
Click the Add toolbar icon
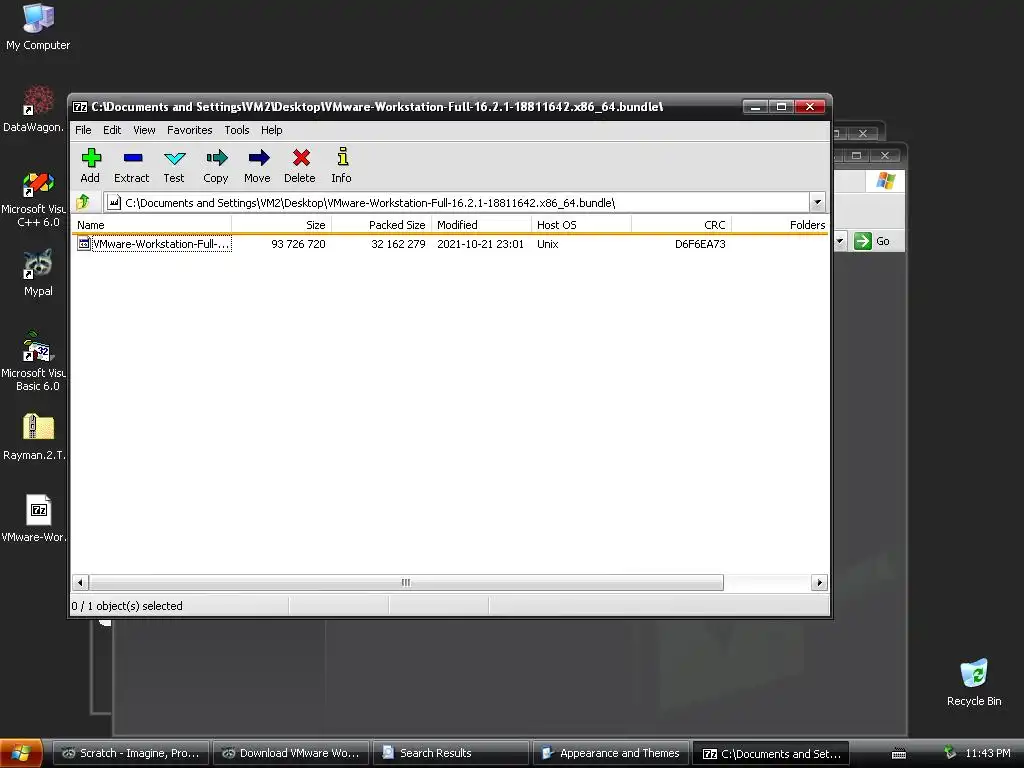click(91, 158)
